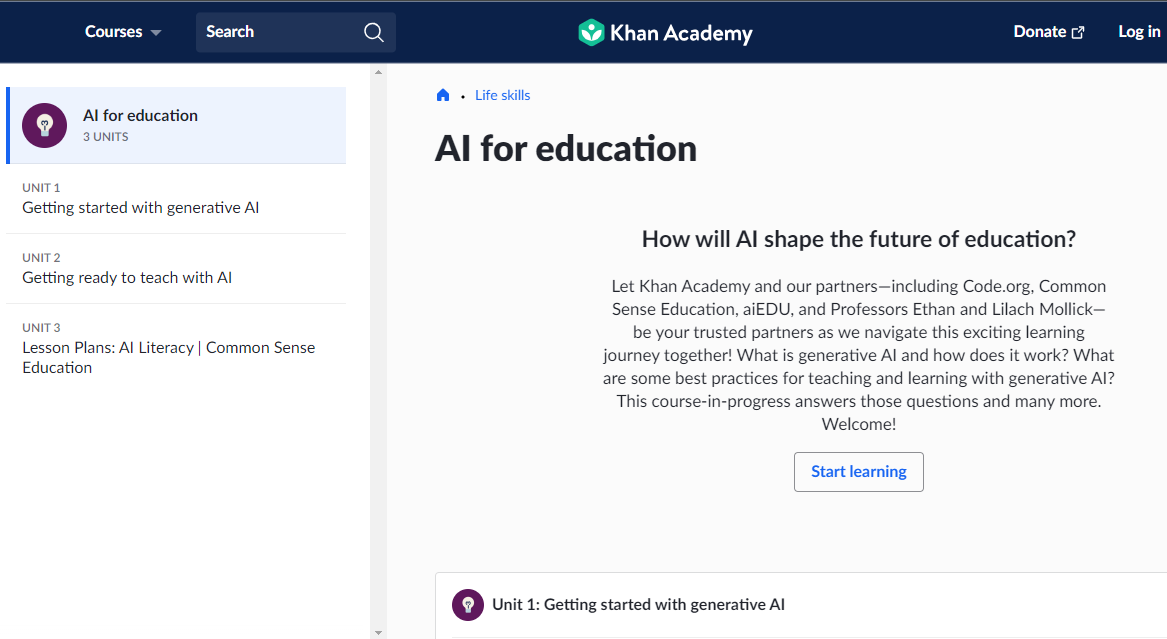The height and width of the screenshot is (639, 1167).
Task: Open the Khan Academy leaf logo
Action: click(591, 32)
